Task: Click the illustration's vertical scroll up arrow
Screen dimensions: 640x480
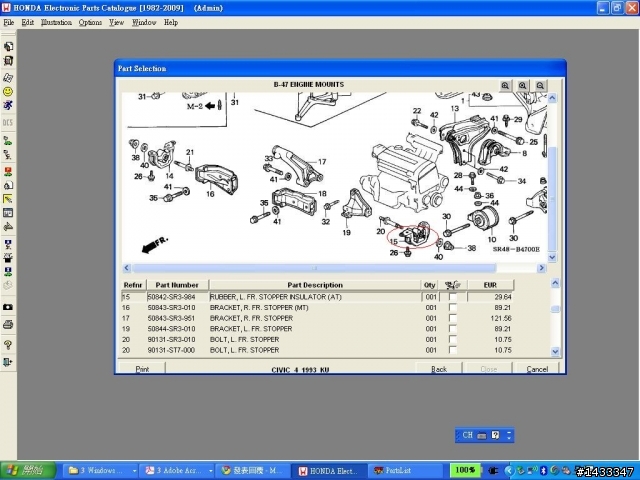Action: click(552, 98)
